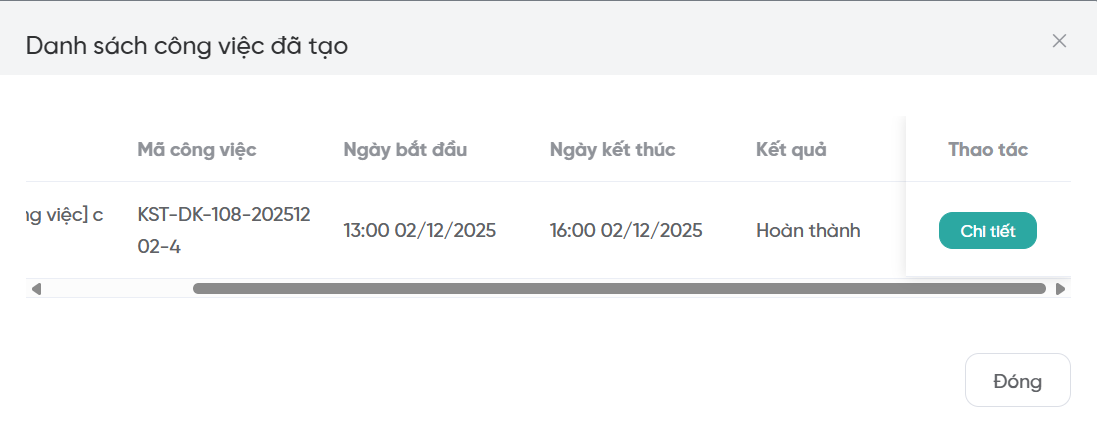Select the job code KST-DK-108-20251202-4 cell

pos(224,230)
